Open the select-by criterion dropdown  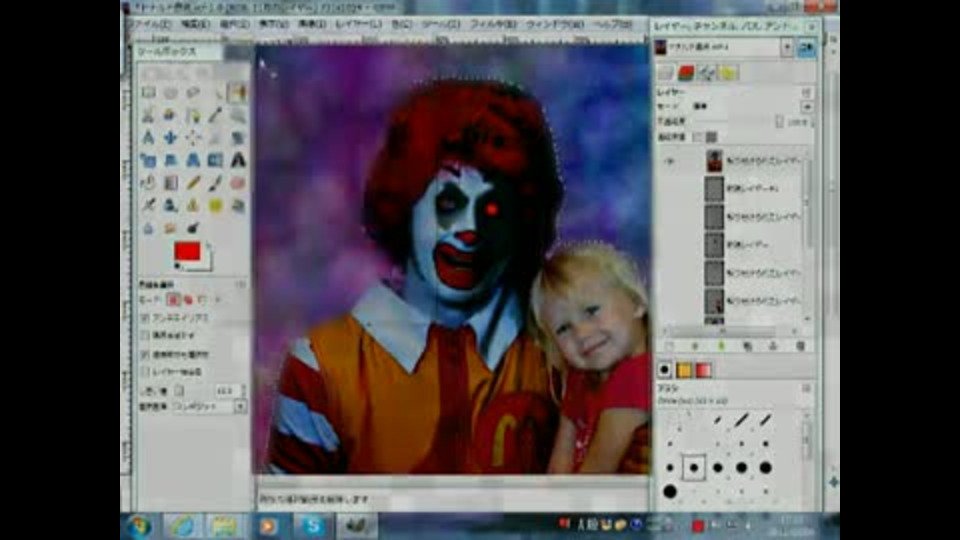pyautogui.click(x=240, y=406)
